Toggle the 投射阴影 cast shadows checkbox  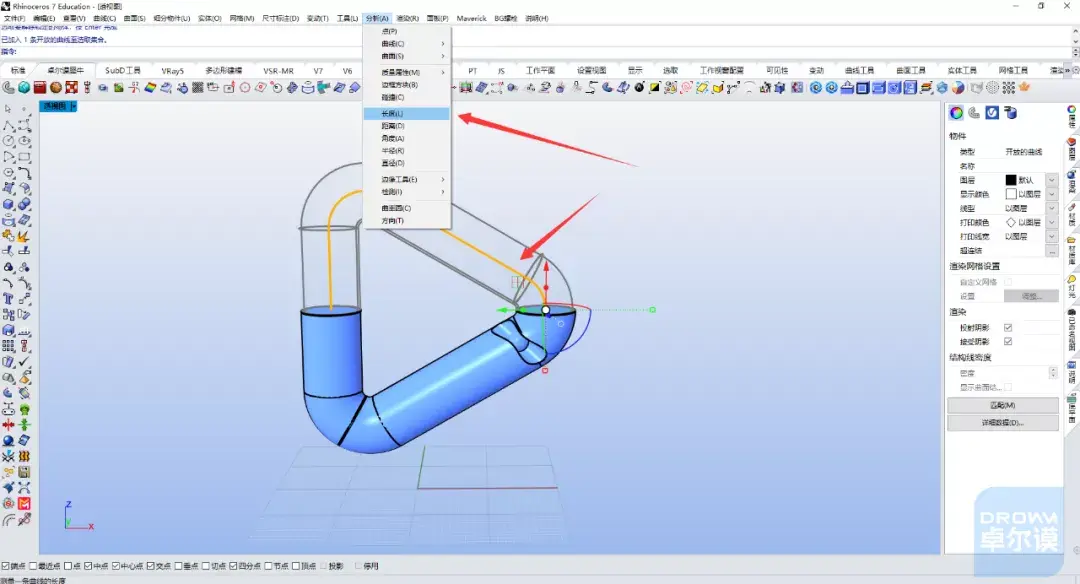tap(1008, 328)
